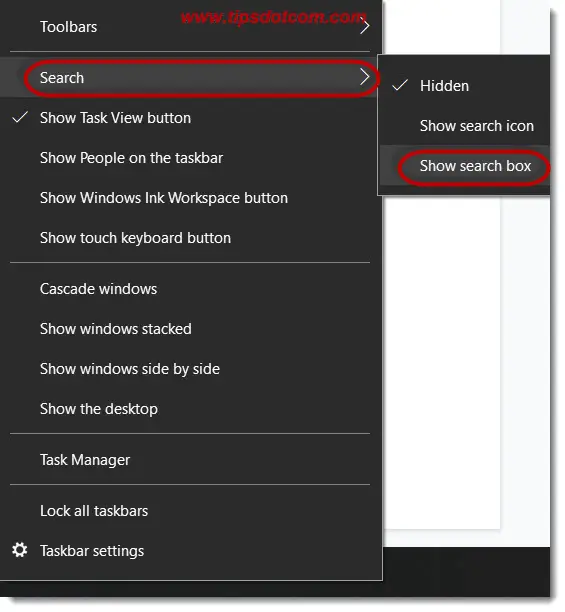Image resolution: width=565 pixels, height=612 pixels.
Task: Click the gear icon beside Taskbar settings
Action: coord(20,550)
